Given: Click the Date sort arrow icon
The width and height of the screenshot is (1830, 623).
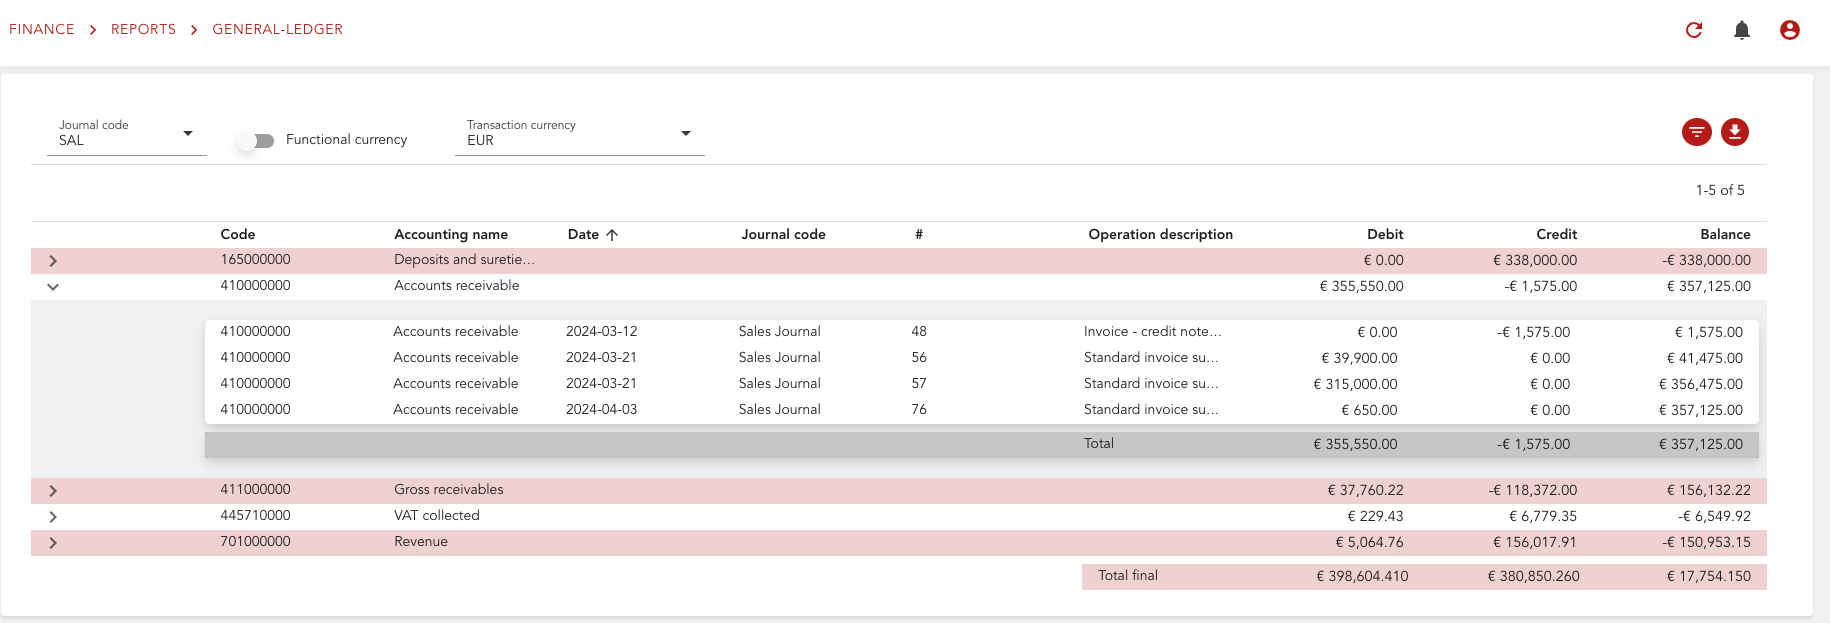Looking at the screenshot, I should pyautogui.click(x=612, y=235).
